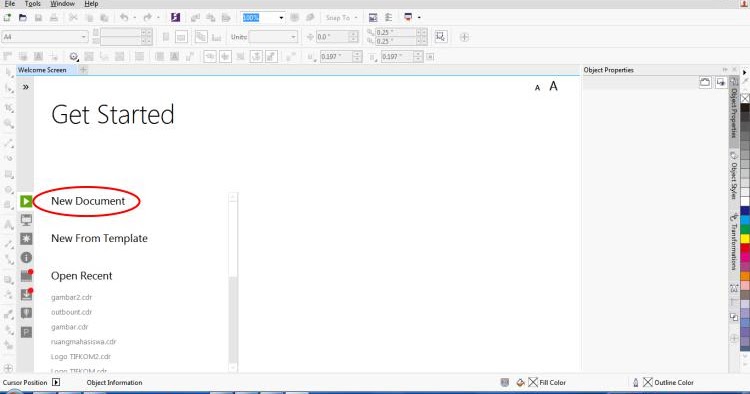Open the Window menu
The width and height of the screenshot is (750, 394).
pos(63,4)
